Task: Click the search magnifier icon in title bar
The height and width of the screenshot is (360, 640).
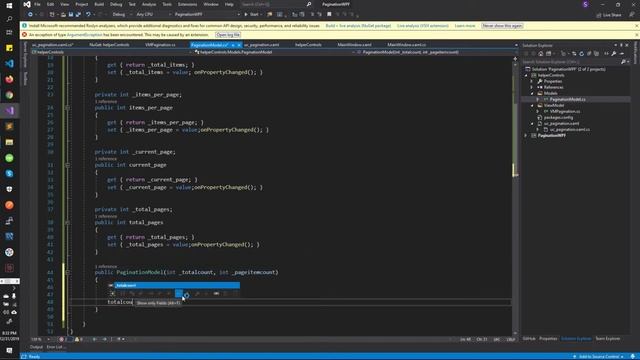Action: coord(309,4)
